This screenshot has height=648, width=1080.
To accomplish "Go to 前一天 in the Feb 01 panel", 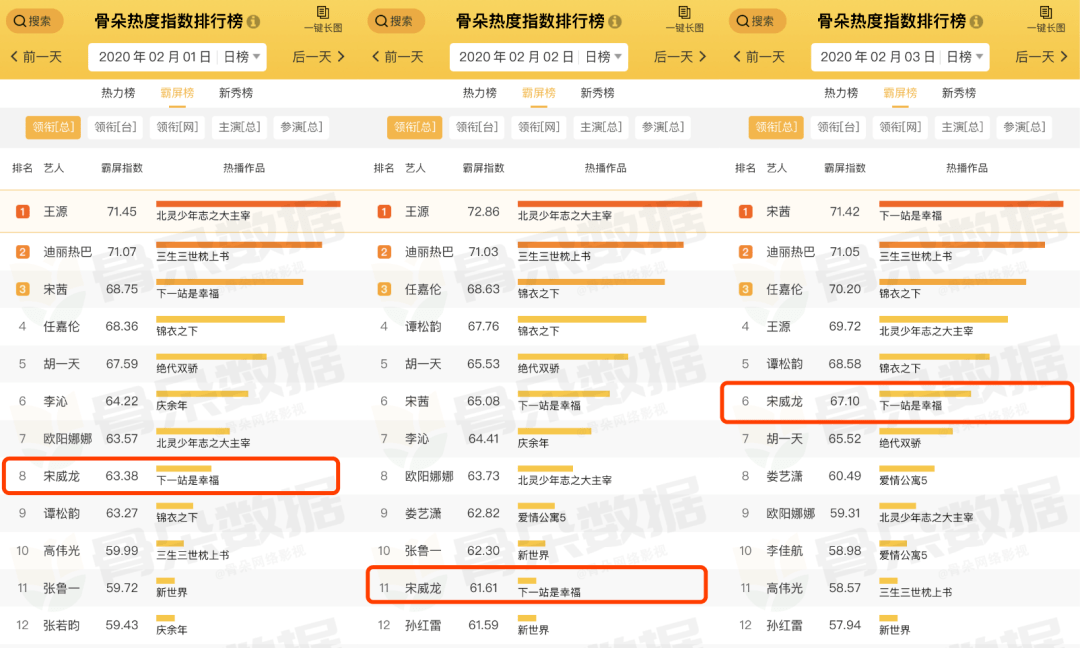I will (x=37, y=56).
